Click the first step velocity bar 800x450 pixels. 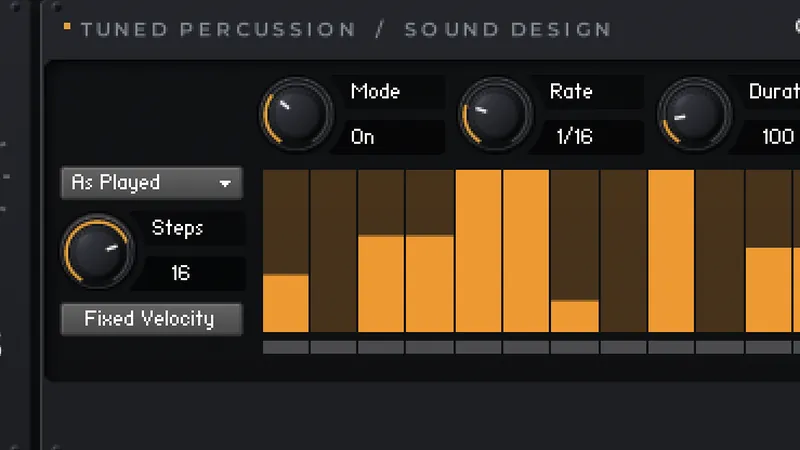[286, 251]
